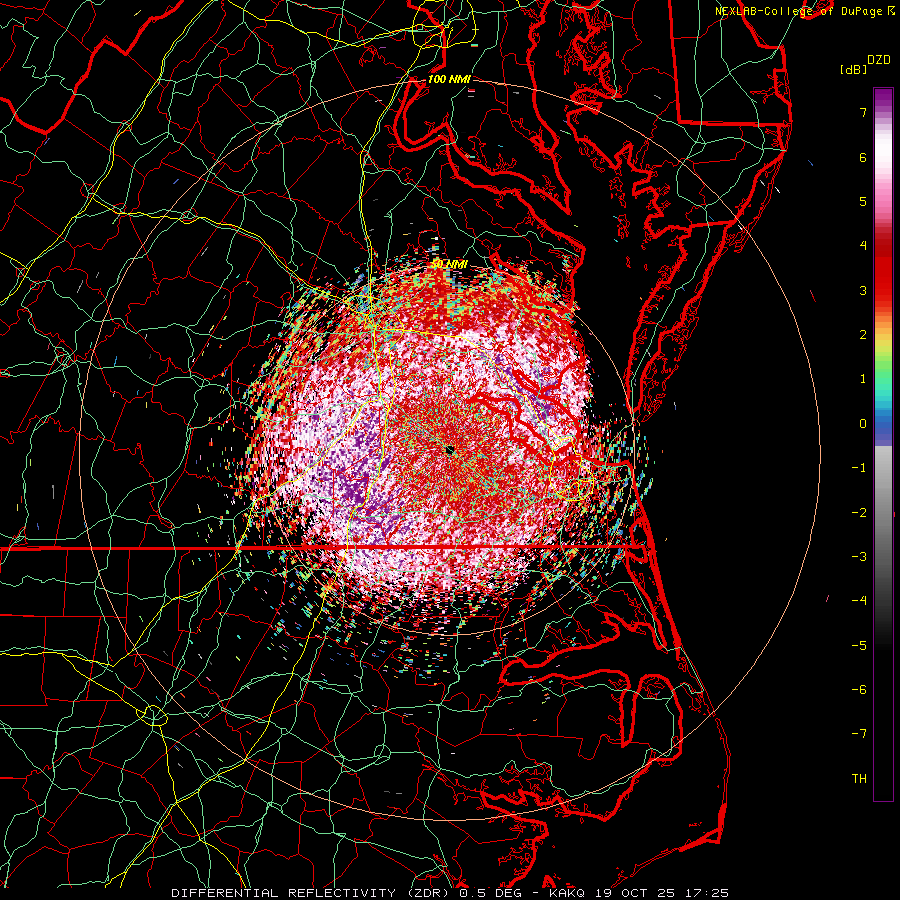This screenshot has width=900, height=900.
Task: Click the "-6" value on the color scale
Action: pyautogui.click(x=859, y=690)
